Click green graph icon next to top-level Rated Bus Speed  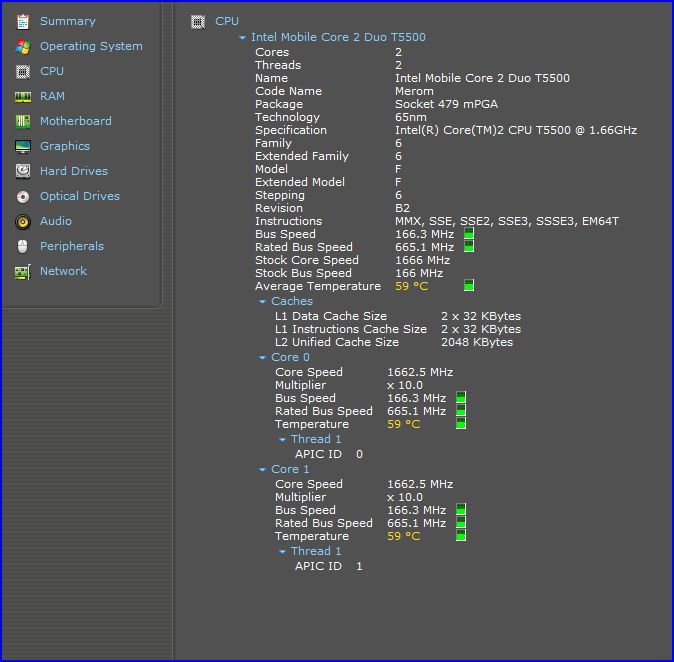469,246
